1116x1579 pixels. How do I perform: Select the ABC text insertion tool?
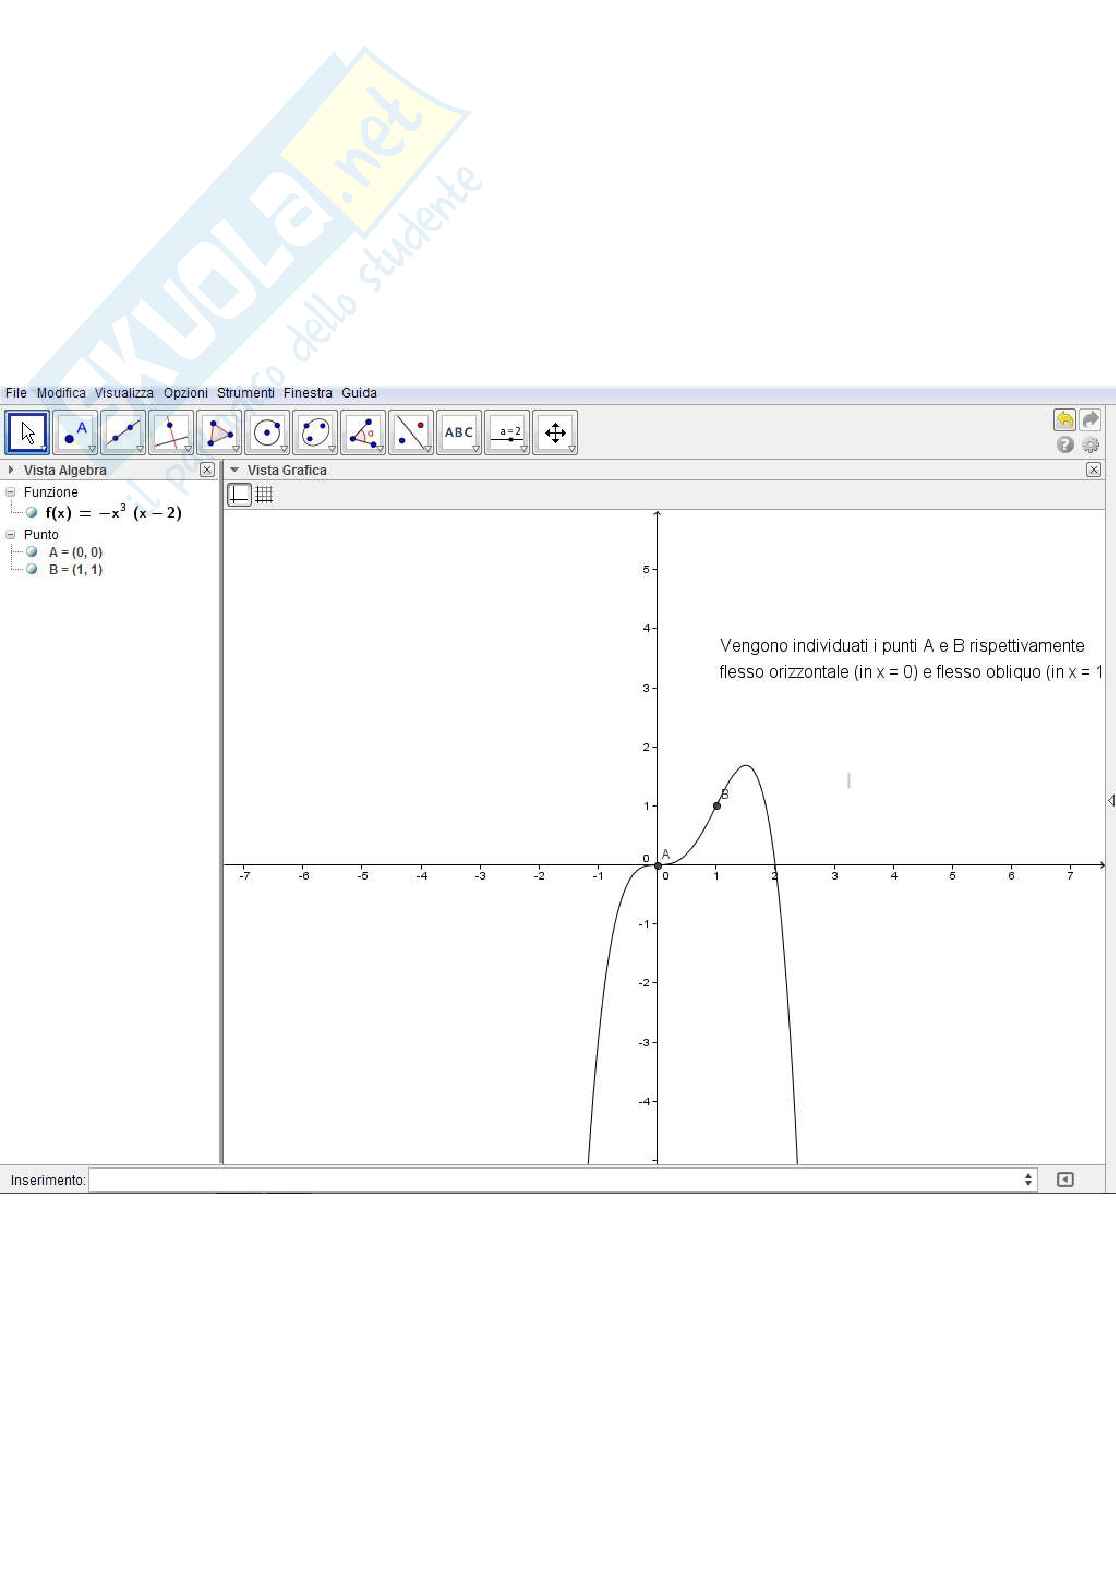pos(459,433)
